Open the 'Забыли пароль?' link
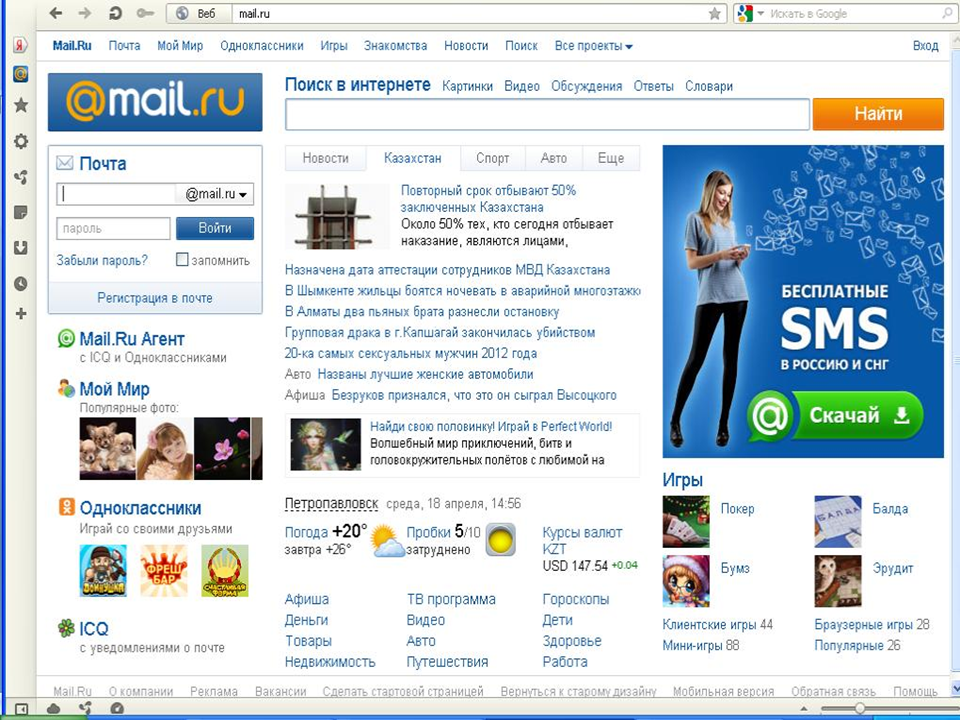 point(102,260)
